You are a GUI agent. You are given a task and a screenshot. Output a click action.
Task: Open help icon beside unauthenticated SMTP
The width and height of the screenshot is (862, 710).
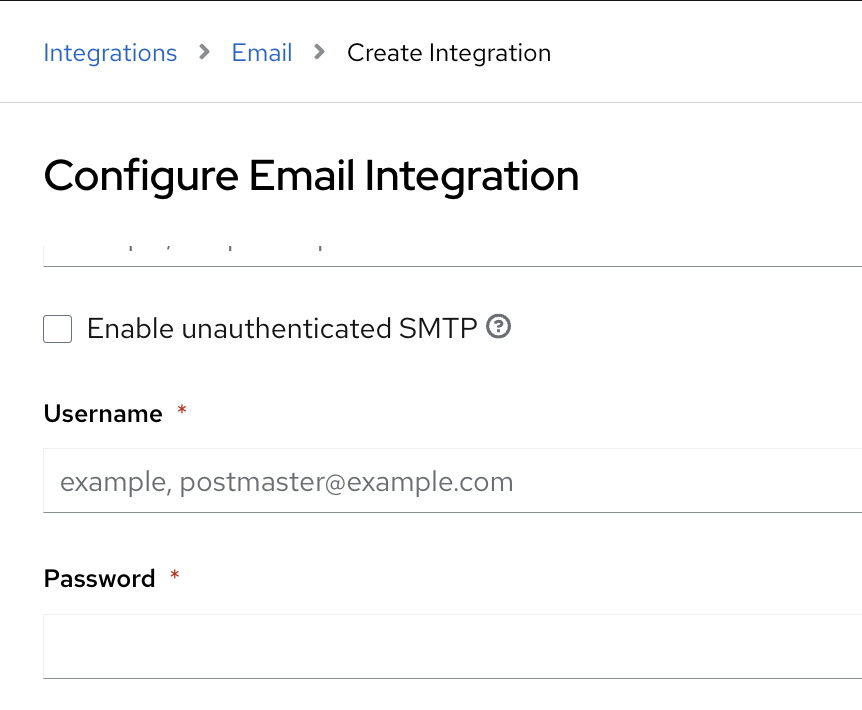[x=498, y=326]
